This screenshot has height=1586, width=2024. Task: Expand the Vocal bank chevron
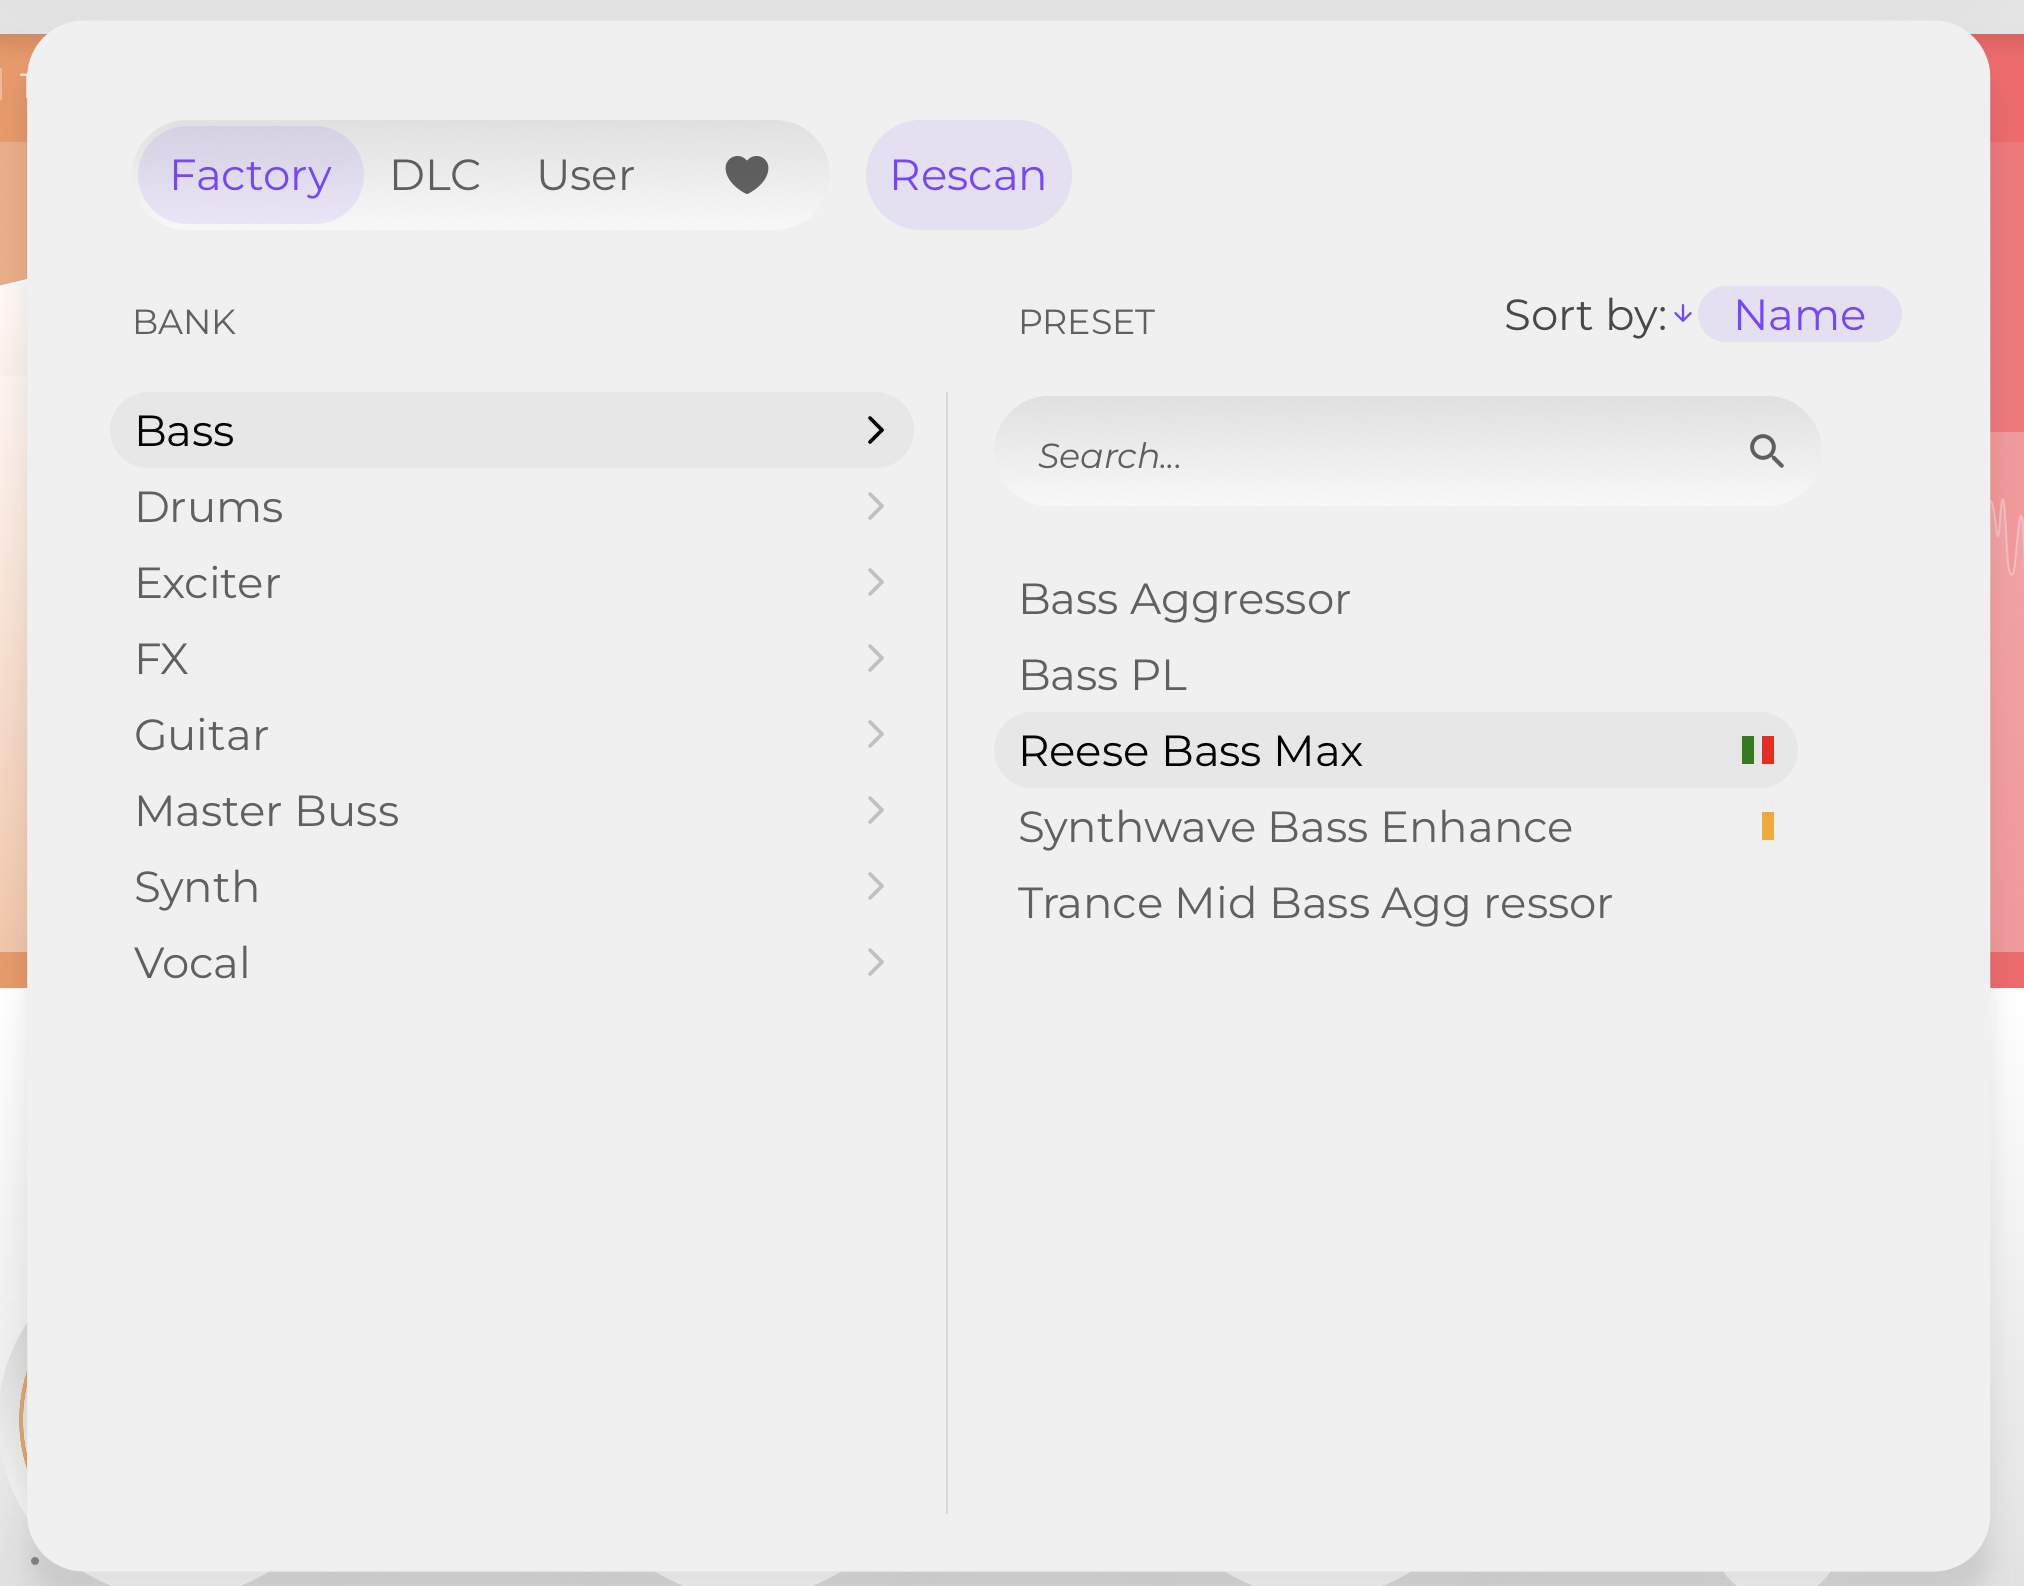pos(876,962)
